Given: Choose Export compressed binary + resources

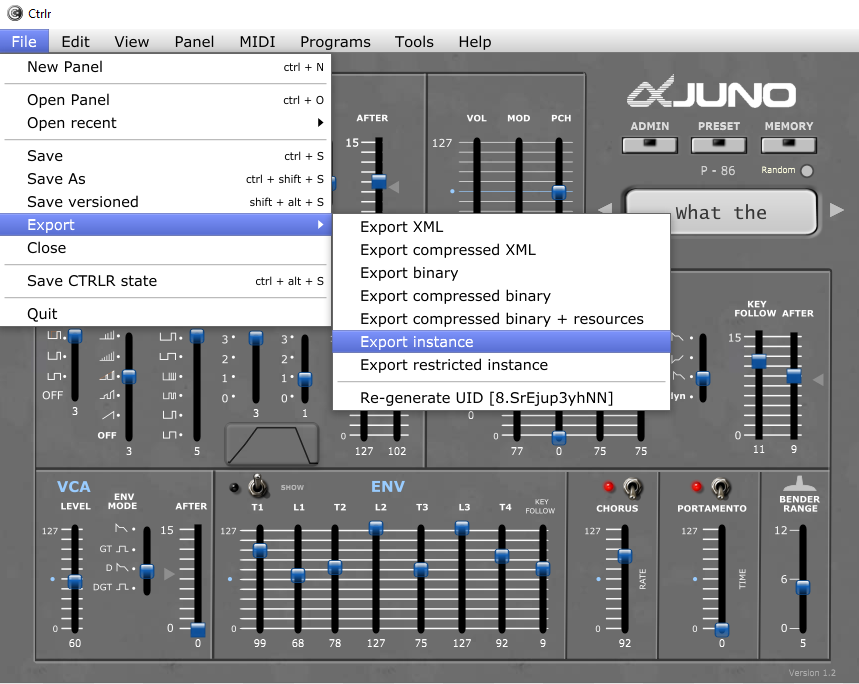Looking at the screenshot, I should click(501, 319).
